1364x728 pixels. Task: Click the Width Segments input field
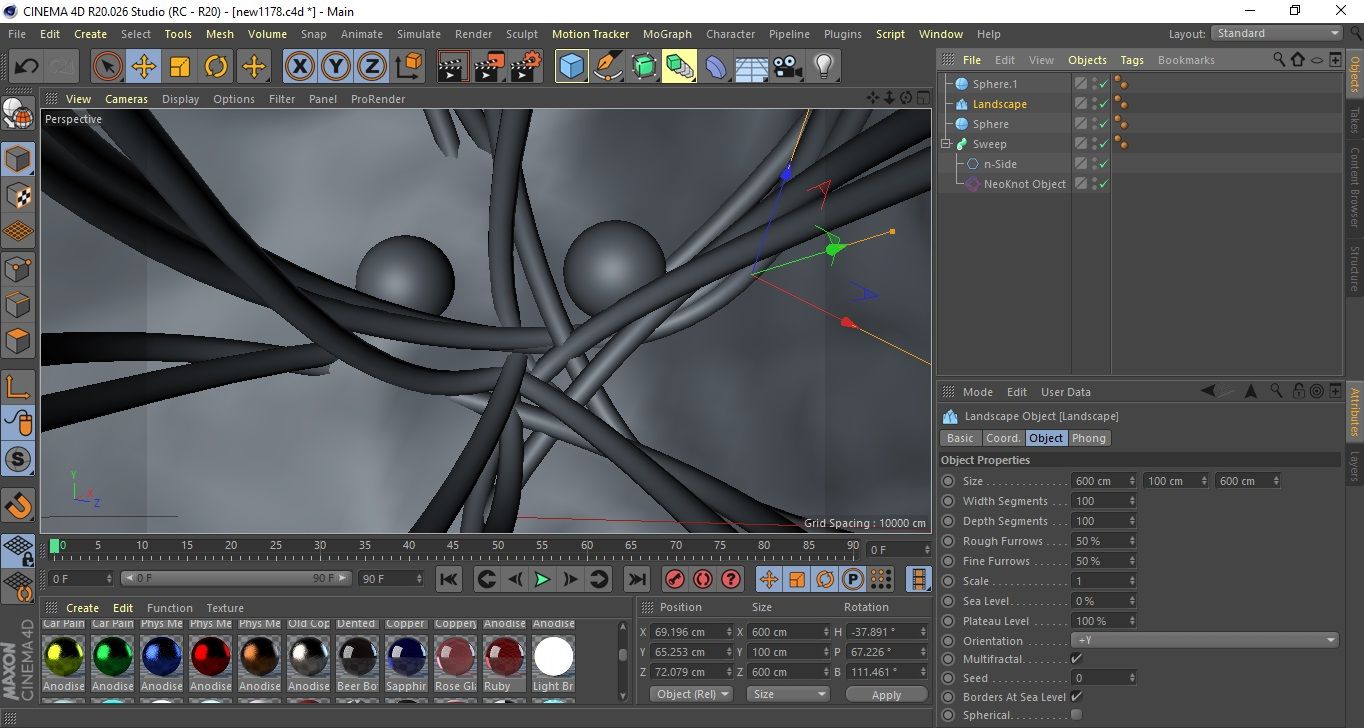1105,501
